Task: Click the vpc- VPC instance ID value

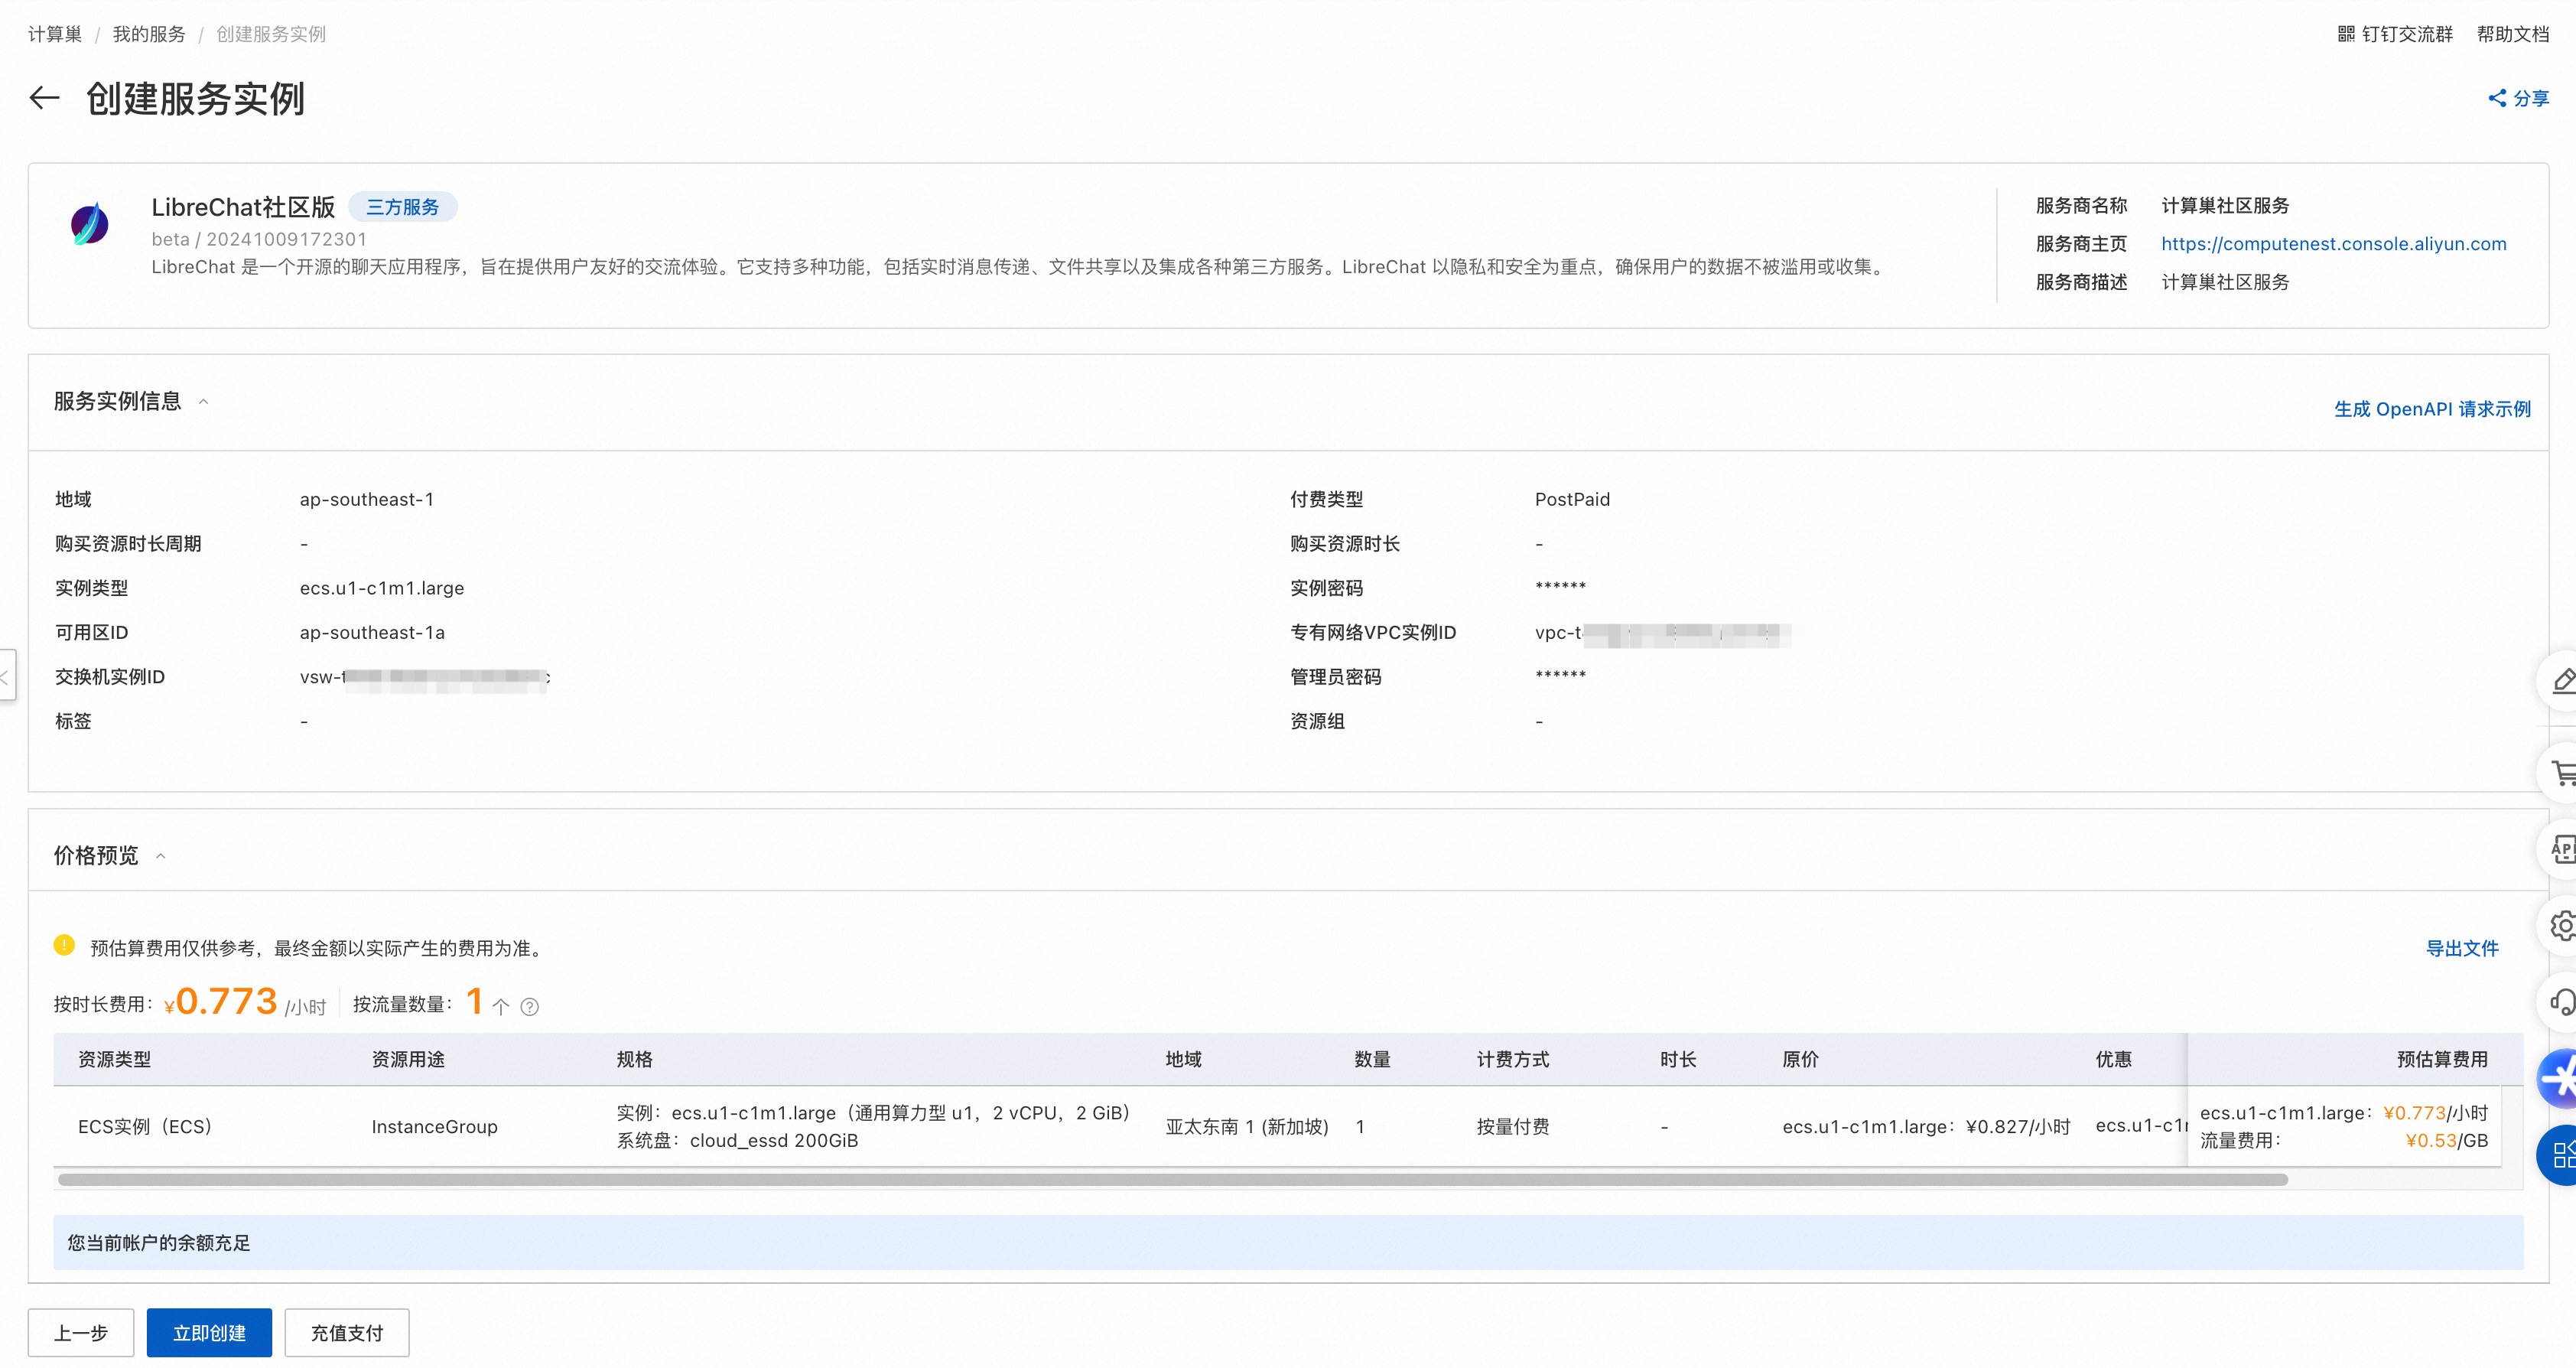Action: (1662, 633)
